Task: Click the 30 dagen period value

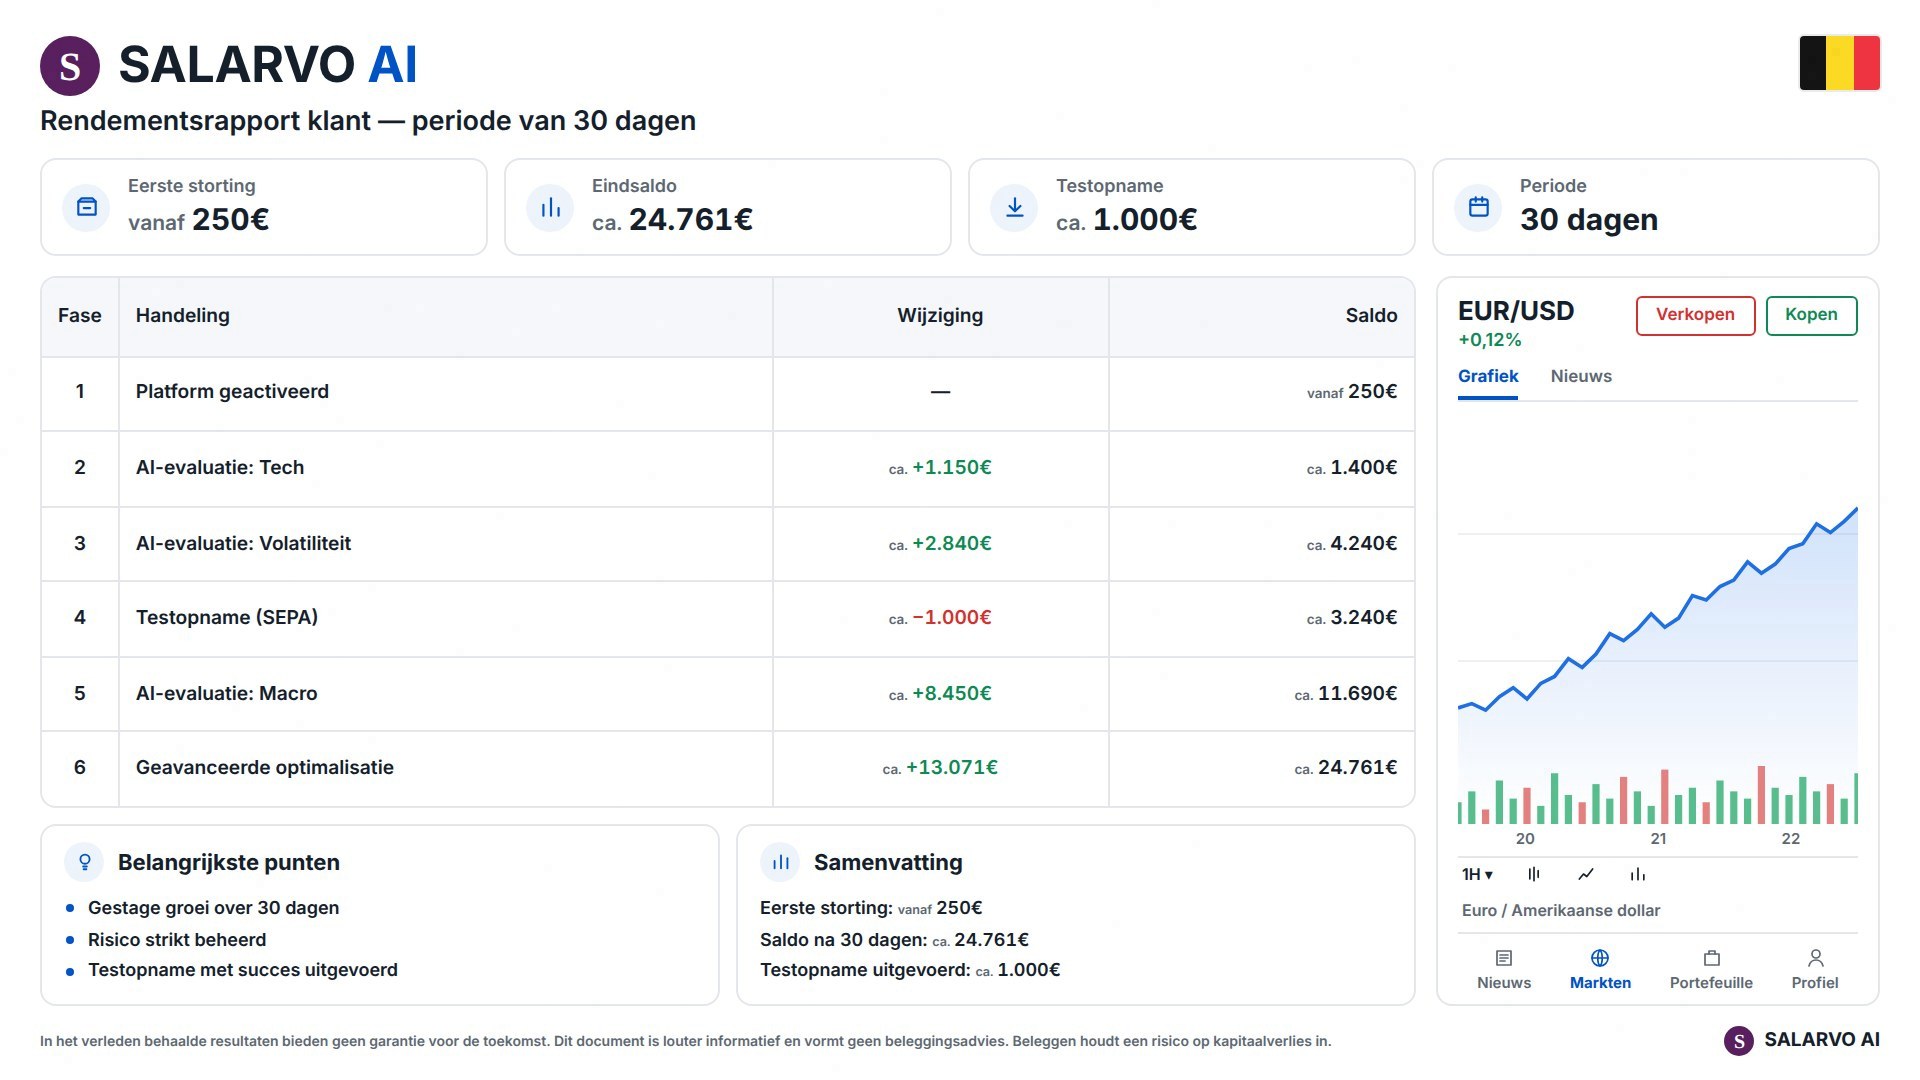Action: pyautogui.click(x=1589, y=220)
